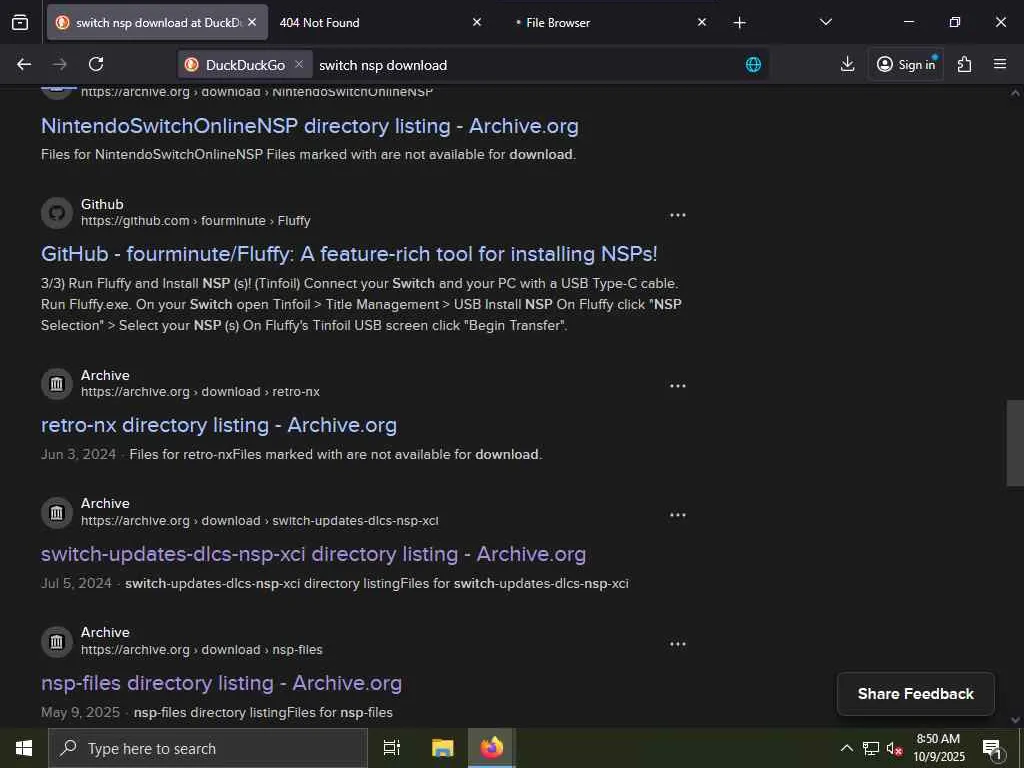Viewport: 1024px width, 768px height.
Task: Remove the DuckDuckGo search chip
Action: [x=298, y=64]
